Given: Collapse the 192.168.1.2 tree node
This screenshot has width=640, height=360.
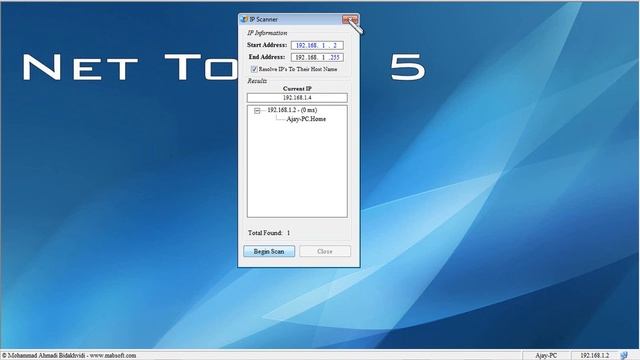Looking at the screenshot, I should pyautogui.click(x=257, y=111).
